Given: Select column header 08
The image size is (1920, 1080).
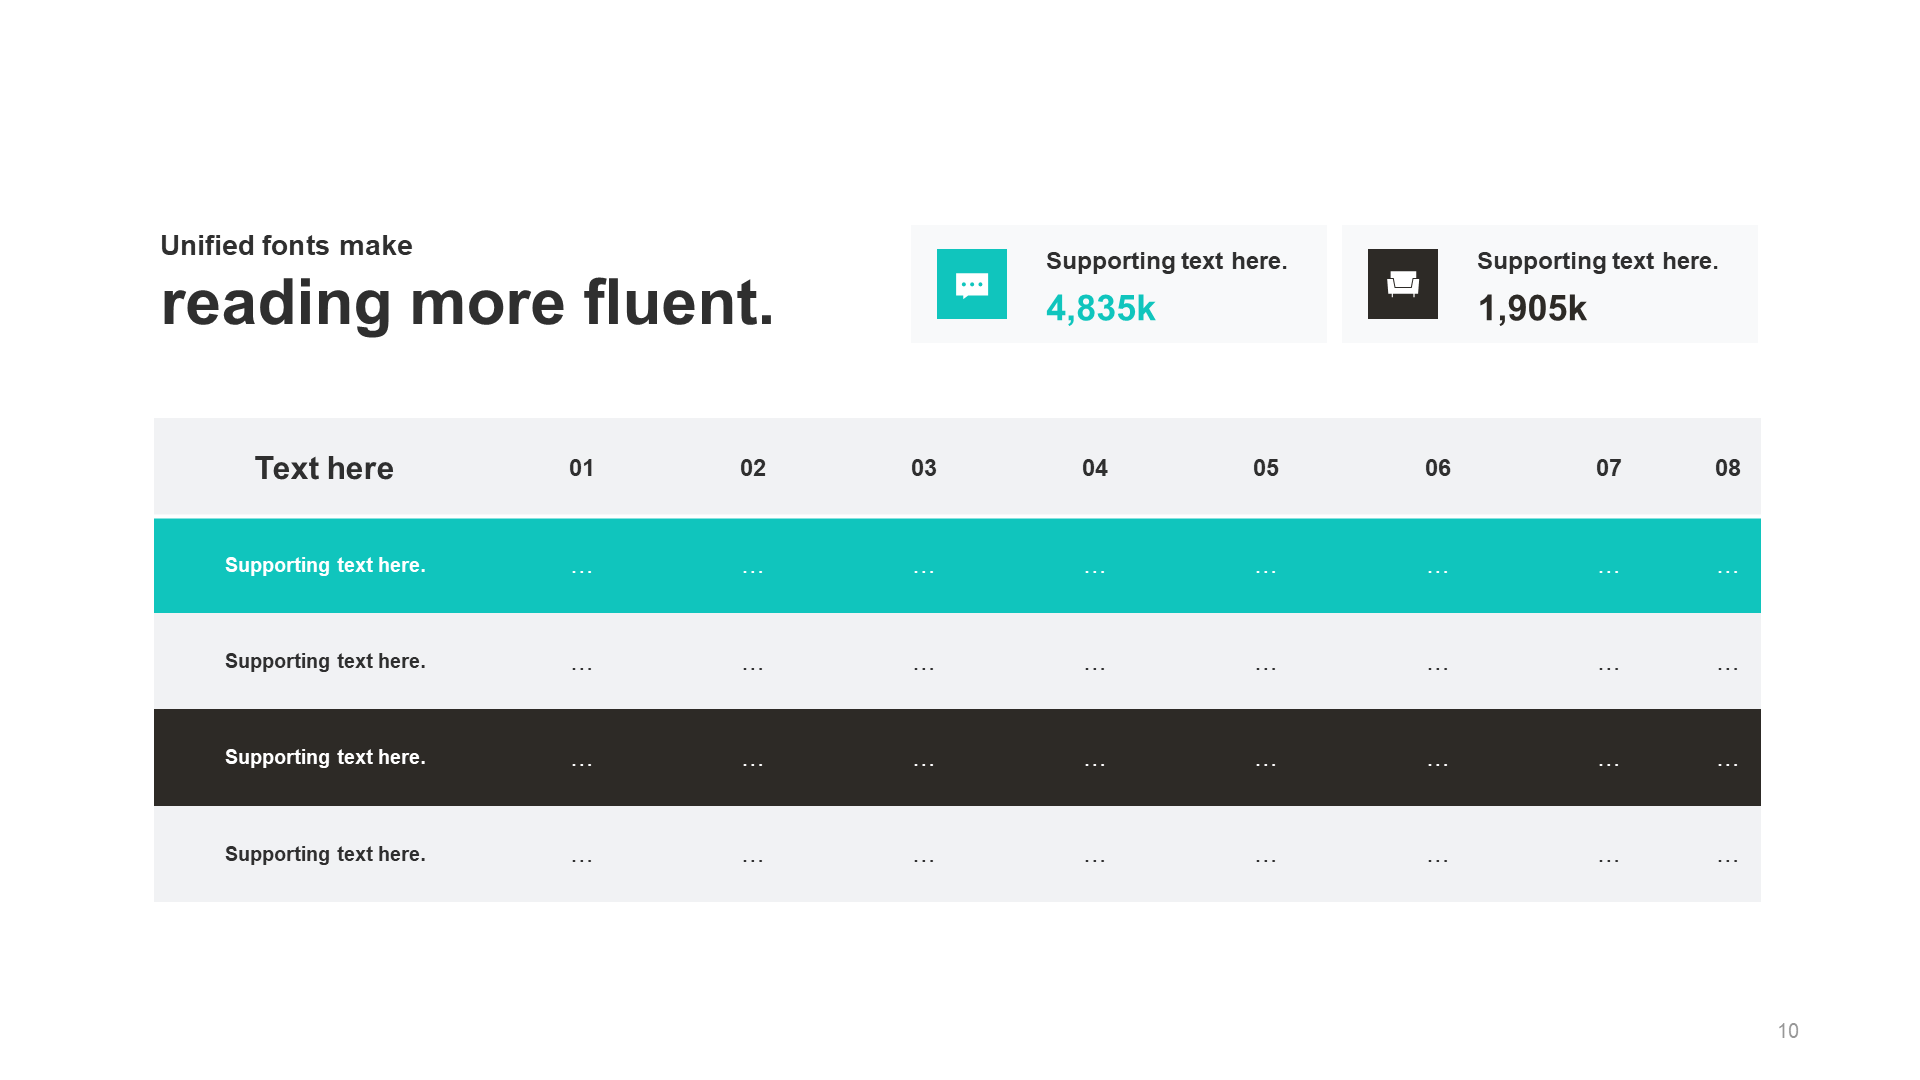Looking at the screenshot, I should pos(1727,468).
